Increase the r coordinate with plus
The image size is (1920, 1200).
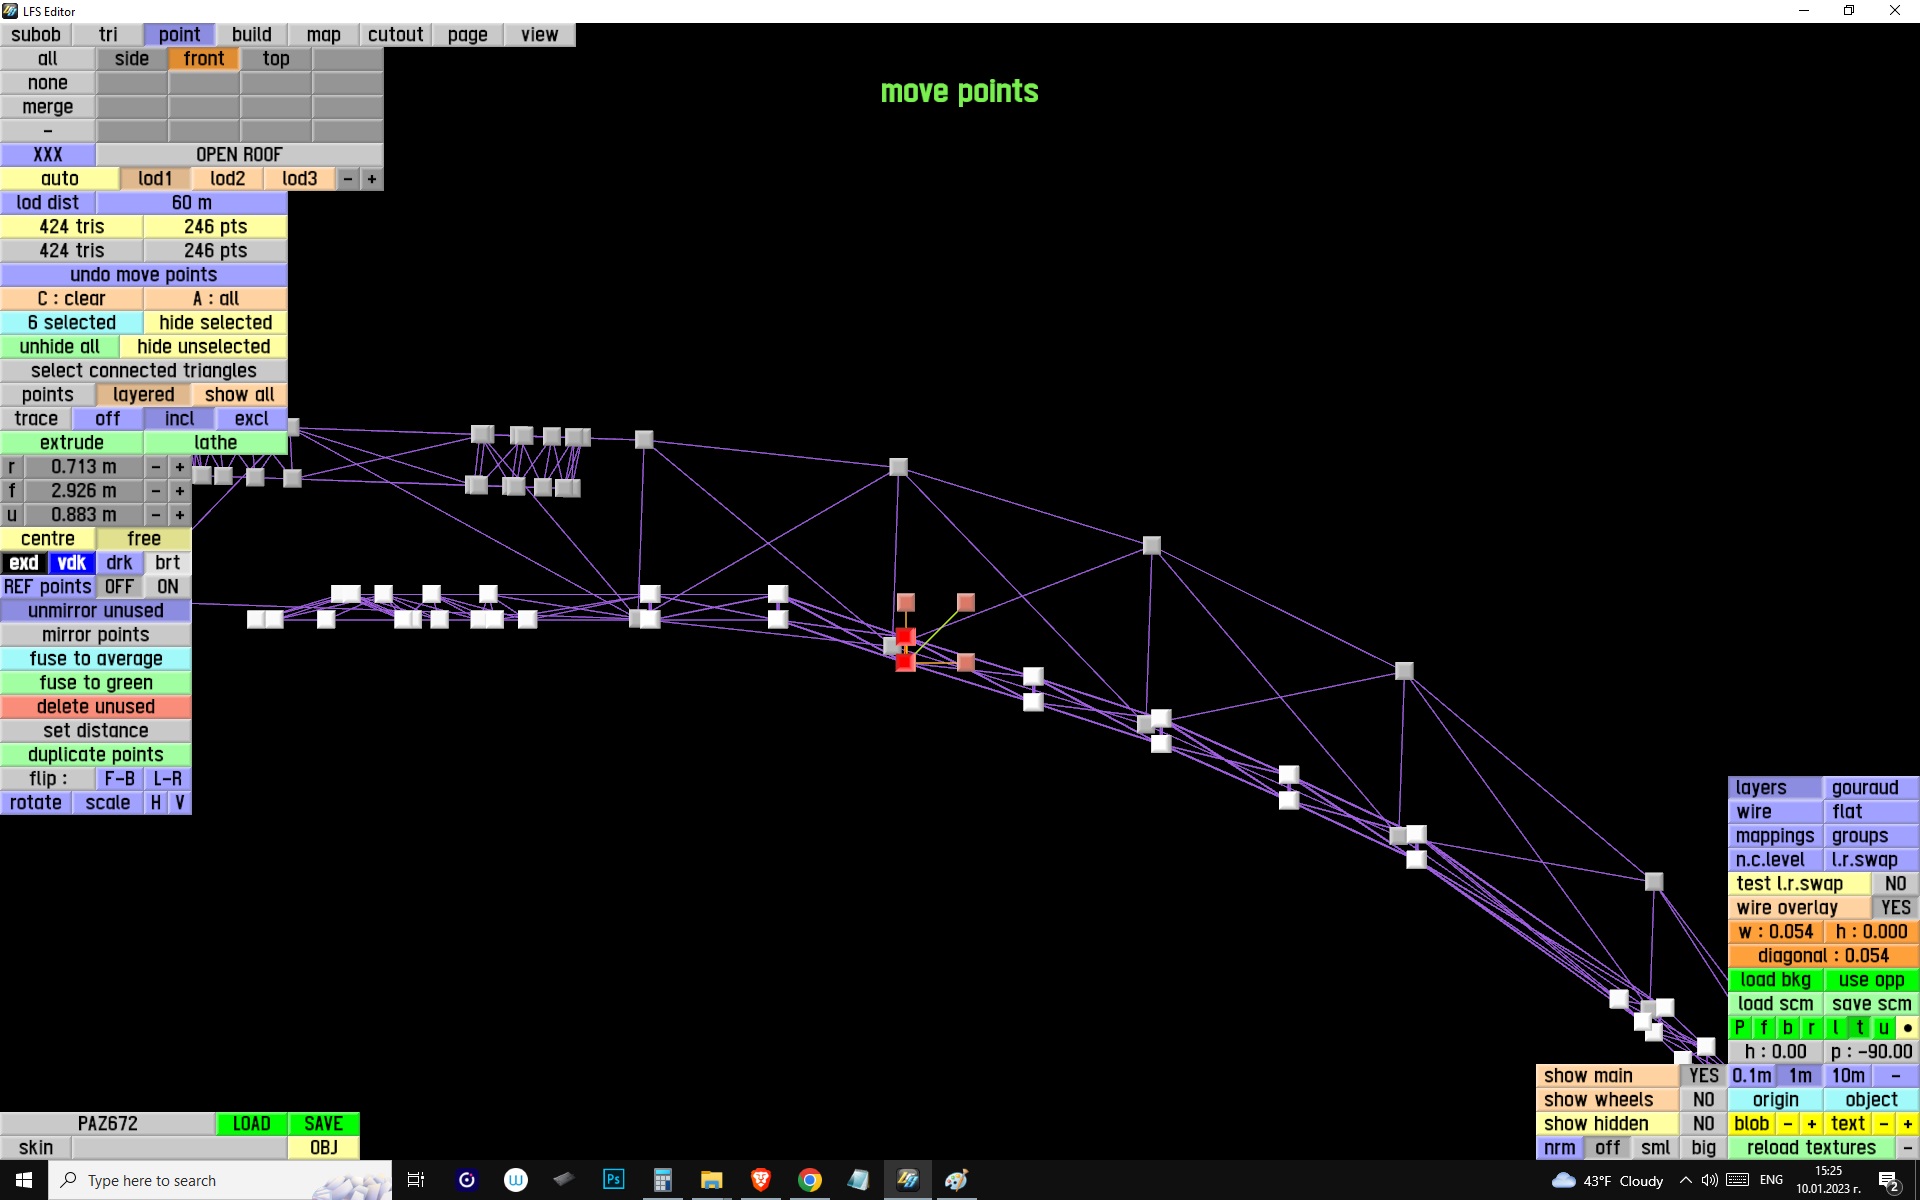tap(180, 467)
